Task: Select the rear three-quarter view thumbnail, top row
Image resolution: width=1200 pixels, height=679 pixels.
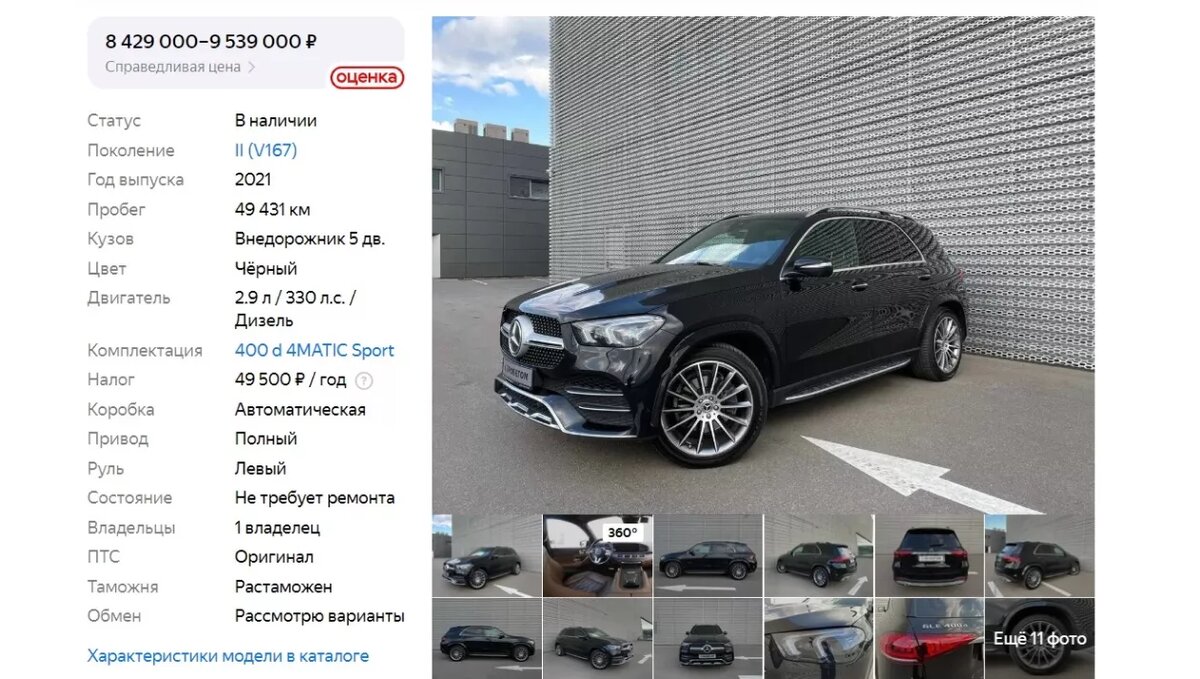Action: click(x=818, y=555)
